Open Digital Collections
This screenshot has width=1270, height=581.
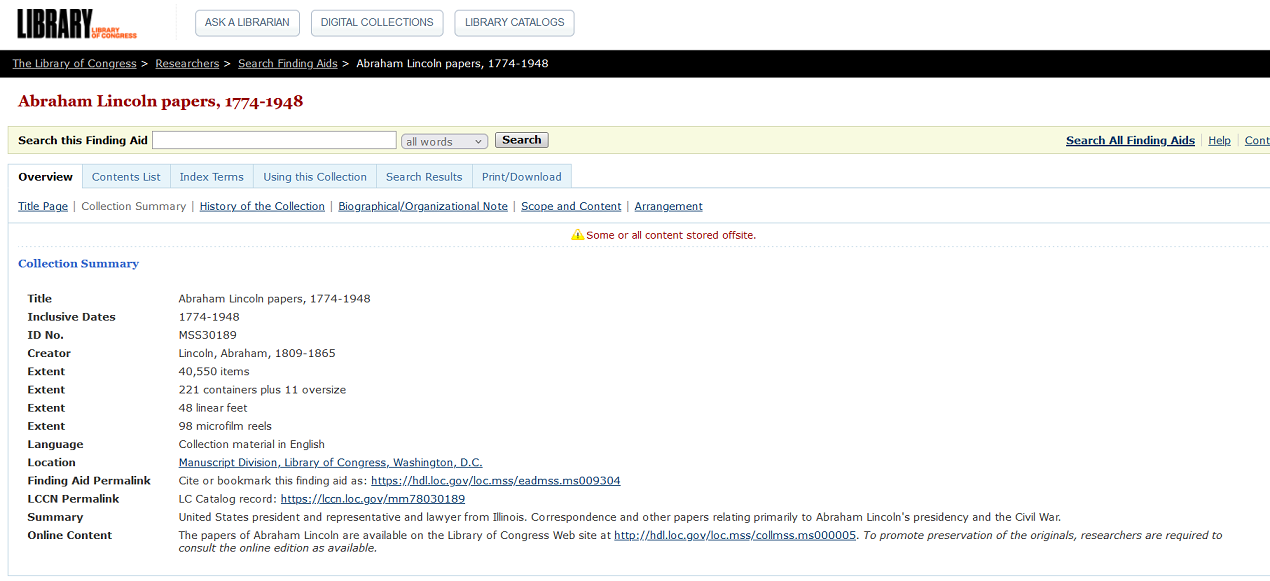click(377, 22)
